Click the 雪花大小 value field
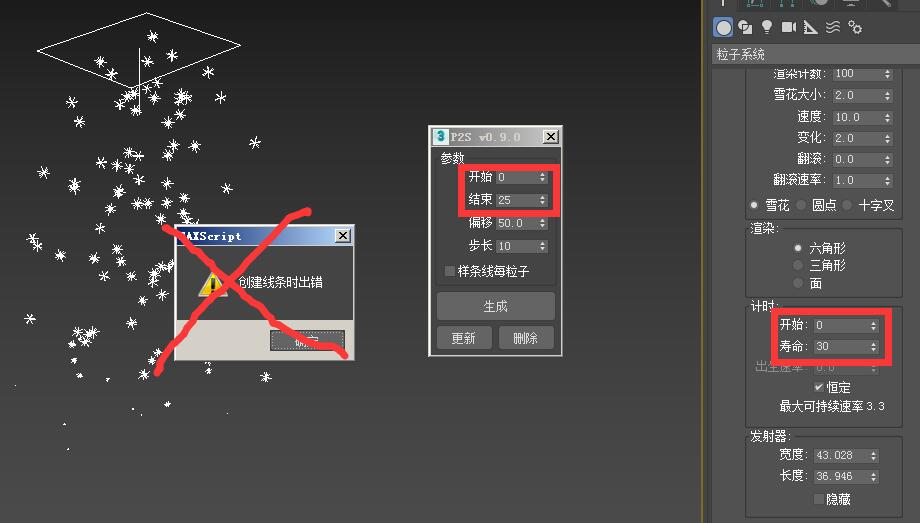 pos(857,95)
